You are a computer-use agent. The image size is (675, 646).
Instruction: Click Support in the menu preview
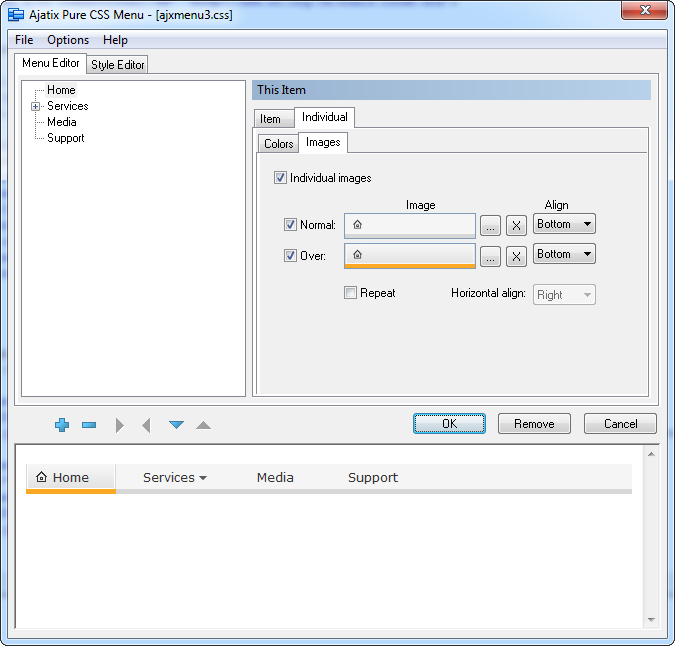click(x=373, y=477)
